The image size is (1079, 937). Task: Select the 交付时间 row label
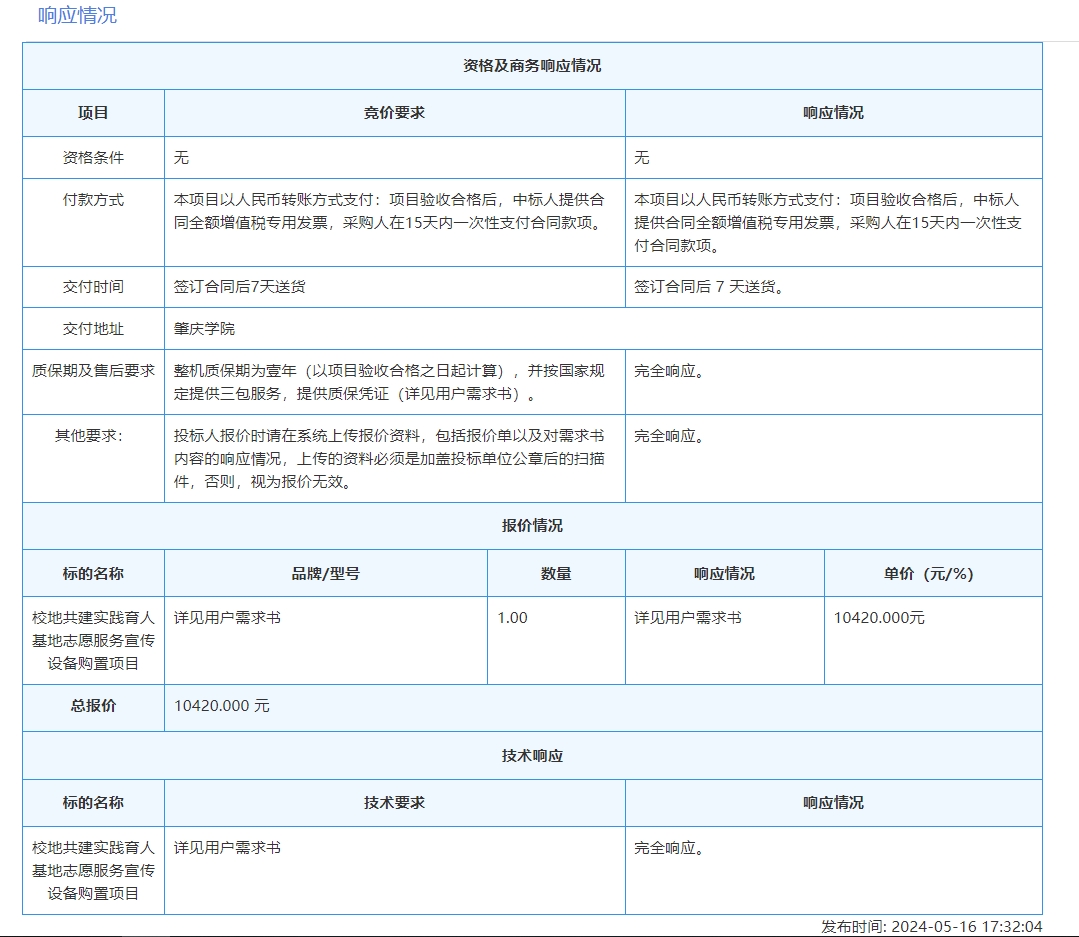(x=93, y=287)
